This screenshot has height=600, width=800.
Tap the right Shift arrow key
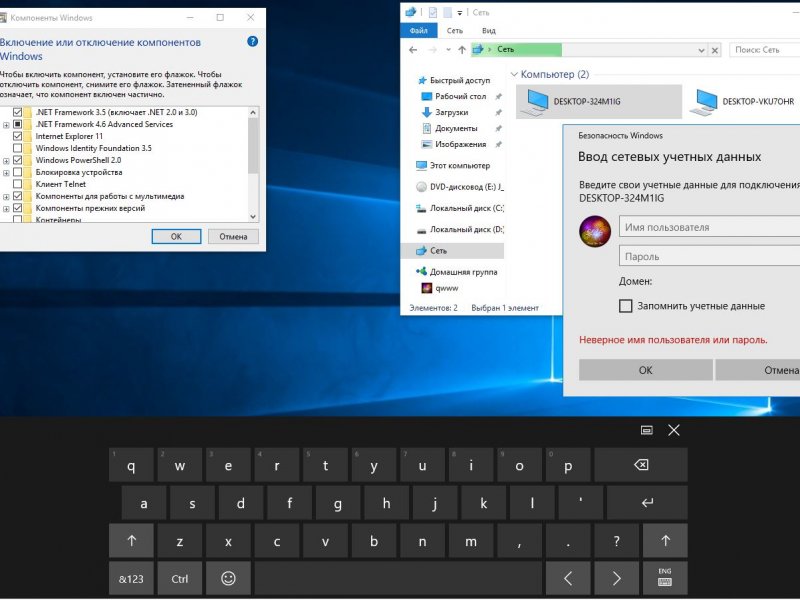[665, 541]
